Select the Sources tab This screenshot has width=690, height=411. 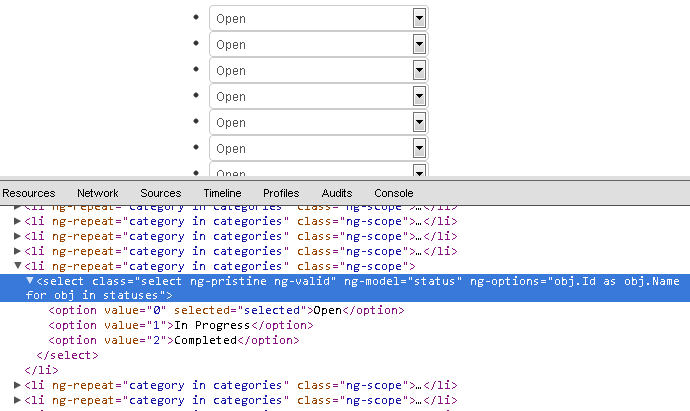161,193
